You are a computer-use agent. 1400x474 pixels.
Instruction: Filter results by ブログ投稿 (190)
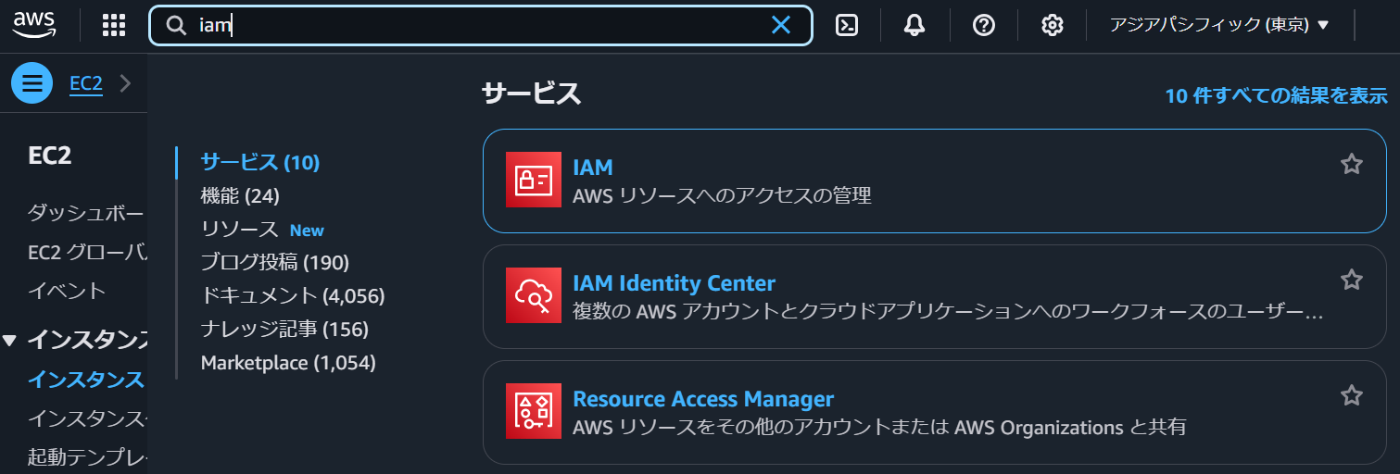coord(274,263)
